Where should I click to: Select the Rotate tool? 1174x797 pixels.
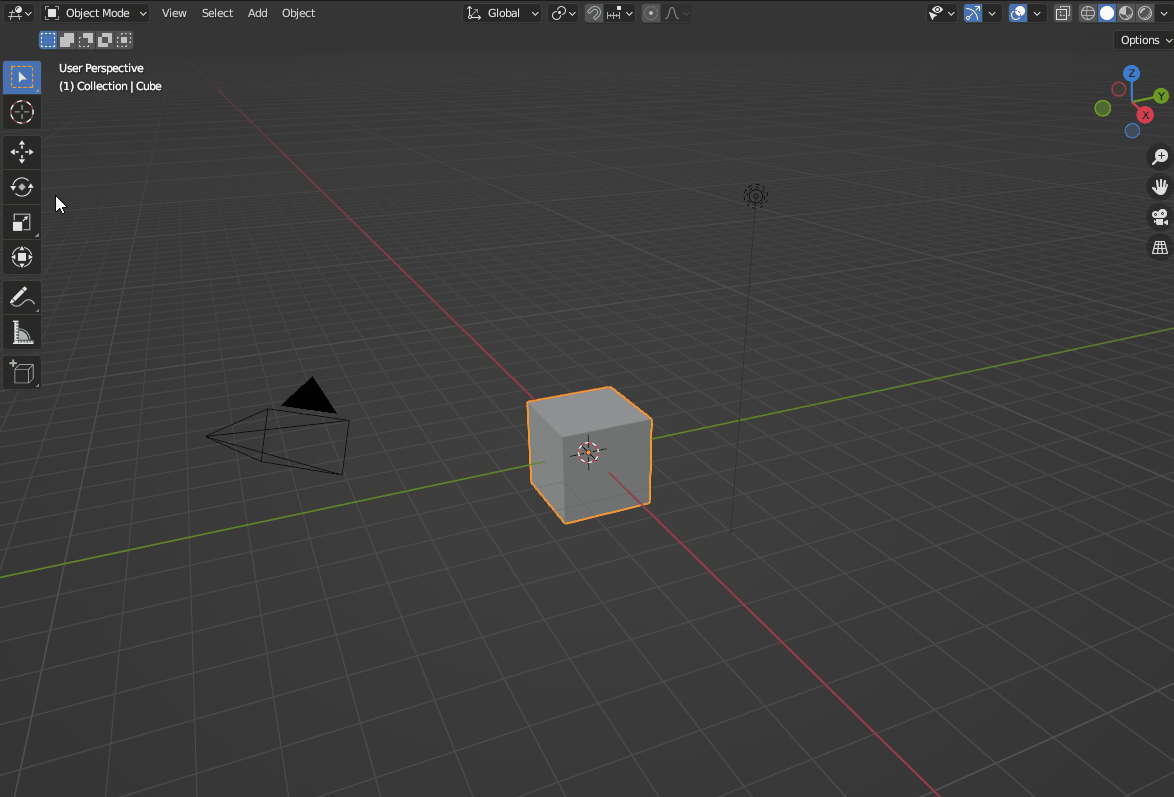[22, 187]
